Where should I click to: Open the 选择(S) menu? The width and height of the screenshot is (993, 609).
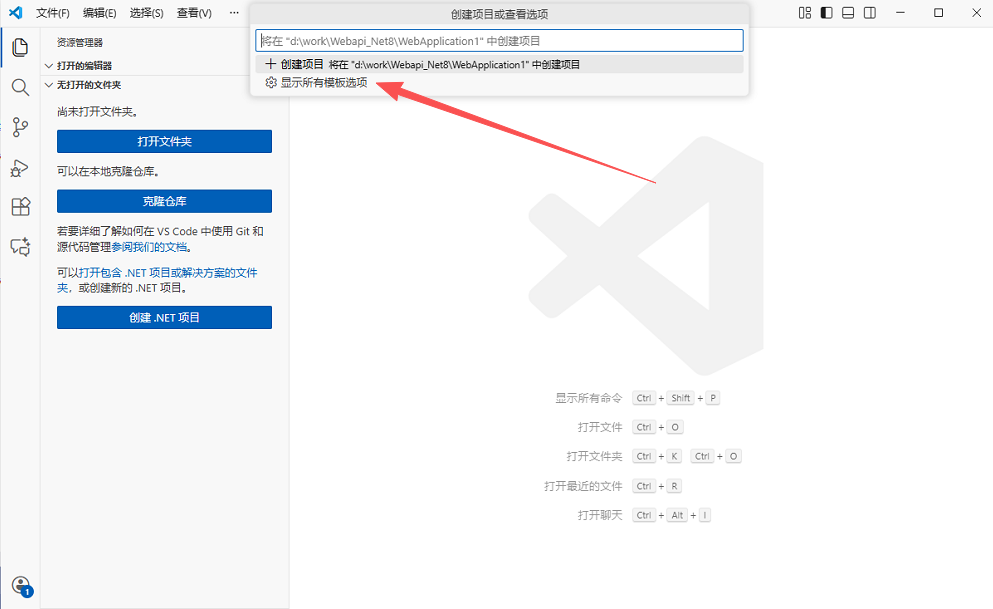pyautogui.click(x=146, y=13)
